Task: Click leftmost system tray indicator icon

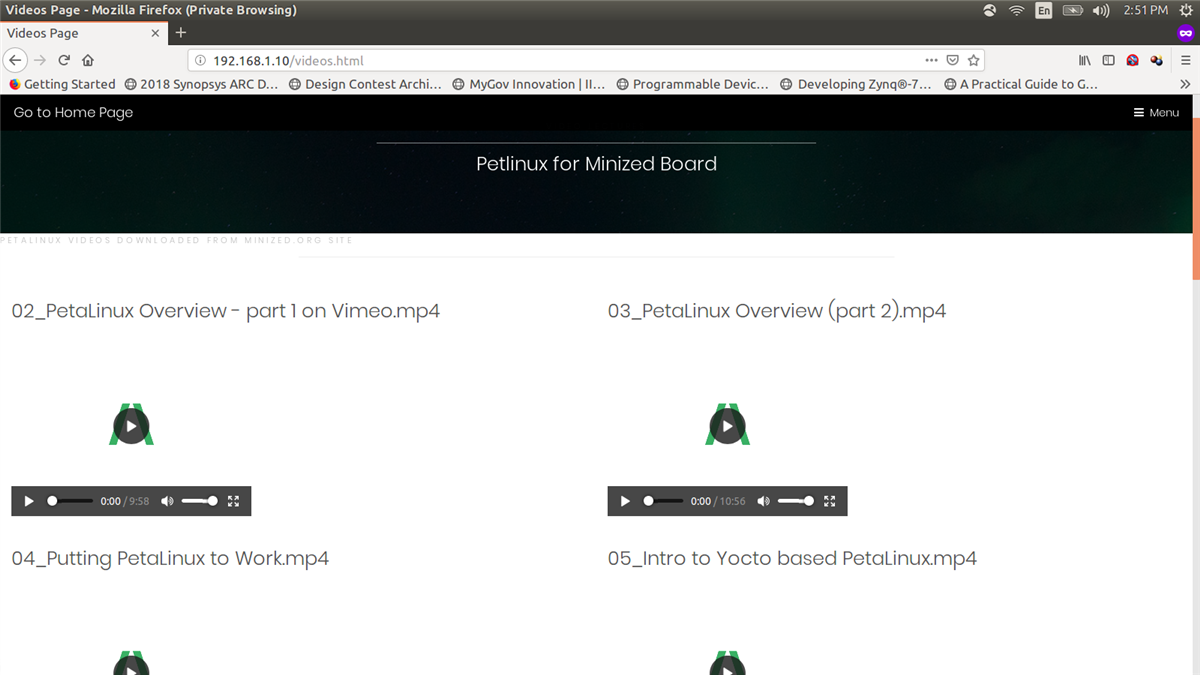Action: (x=990, y=10)
